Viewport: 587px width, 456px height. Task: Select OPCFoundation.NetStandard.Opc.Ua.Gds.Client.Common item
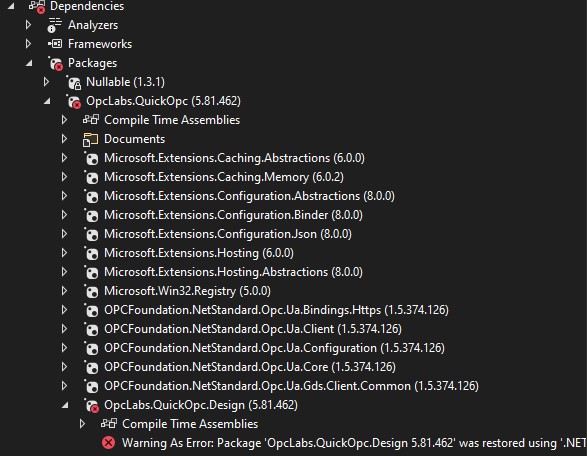[291, 386]
